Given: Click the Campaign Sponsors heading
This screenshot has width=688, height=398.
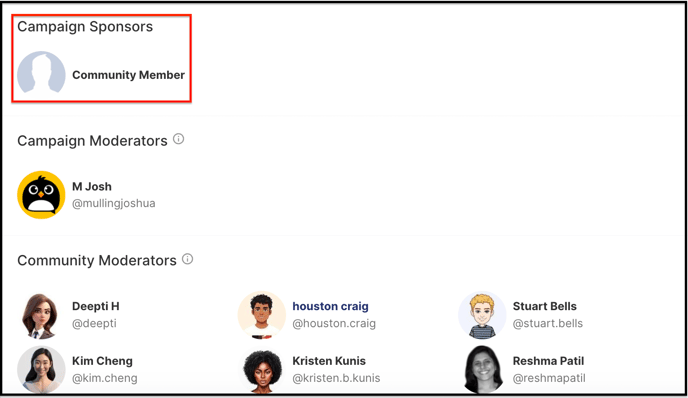Looking at the screenshot, I should pos(85,27).
